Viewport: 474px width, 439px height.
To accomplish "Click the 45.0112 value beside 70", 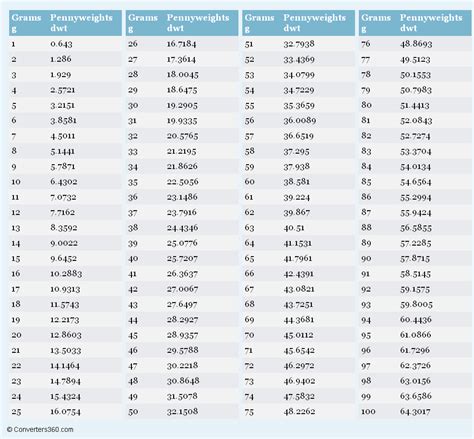I will (x=298, y=335).
